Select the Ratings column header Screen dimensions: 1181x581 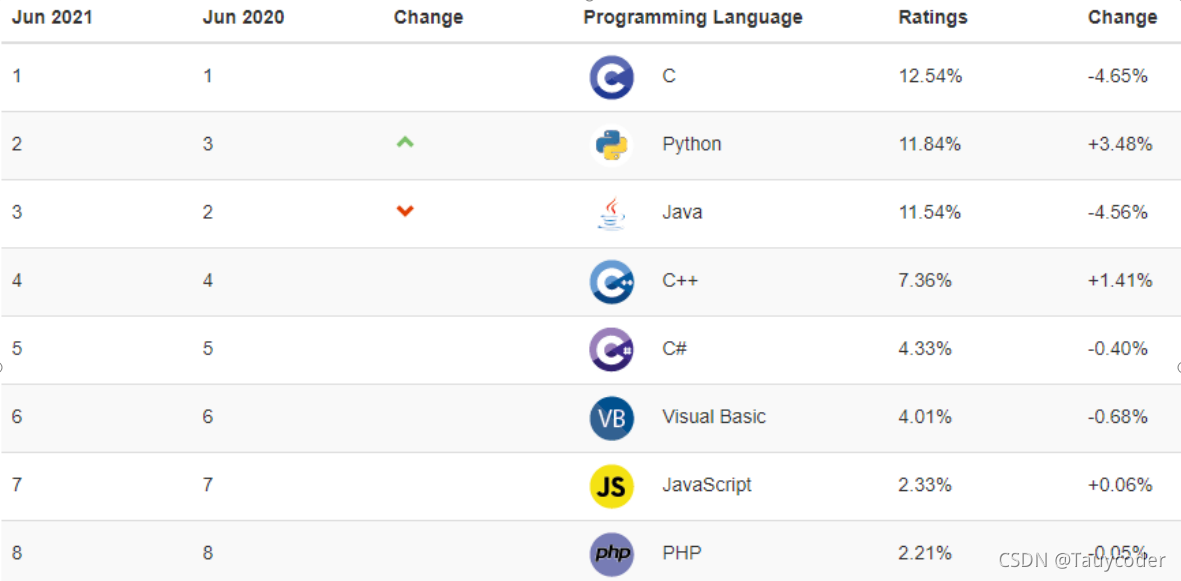[x=933, y=17]
